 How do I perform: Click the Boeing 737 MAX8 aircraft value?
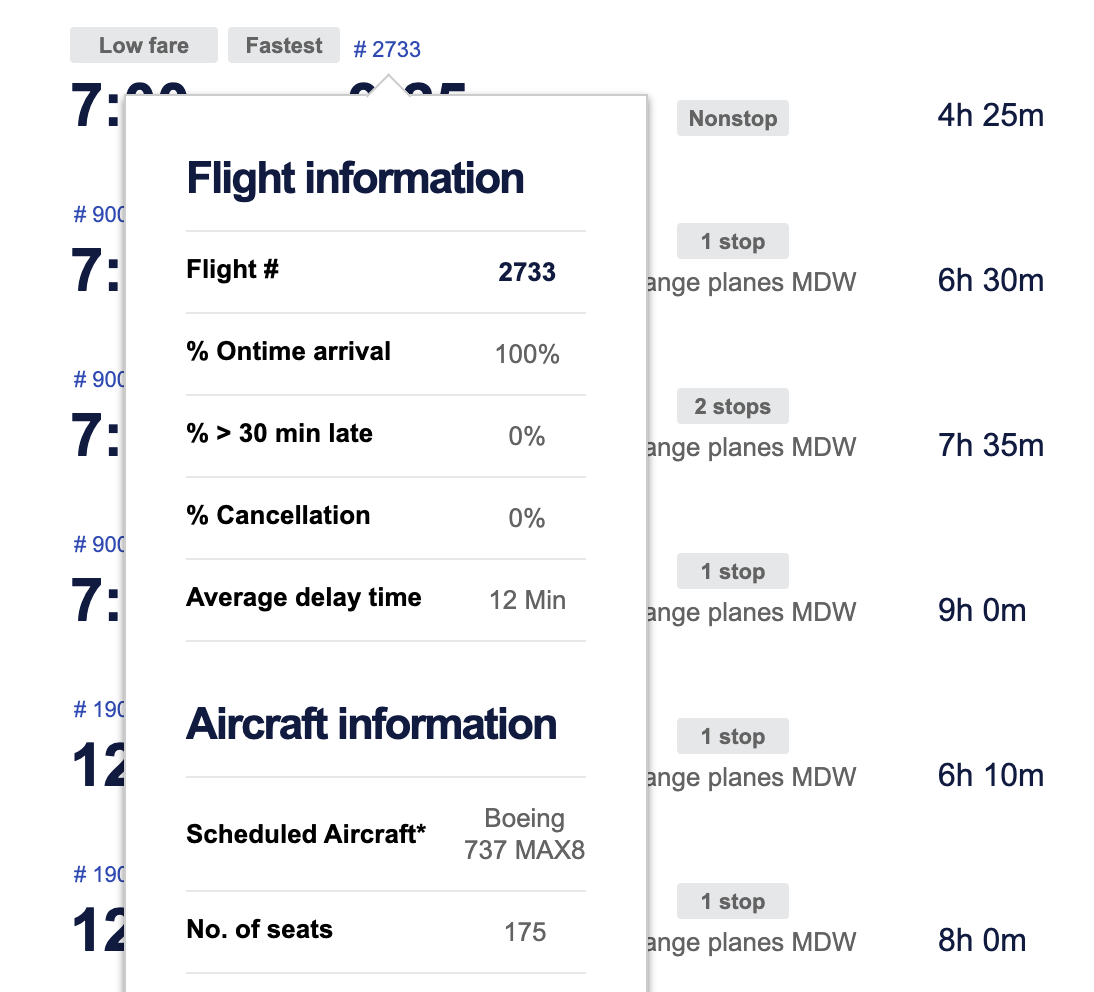click(x=525, y=834)
